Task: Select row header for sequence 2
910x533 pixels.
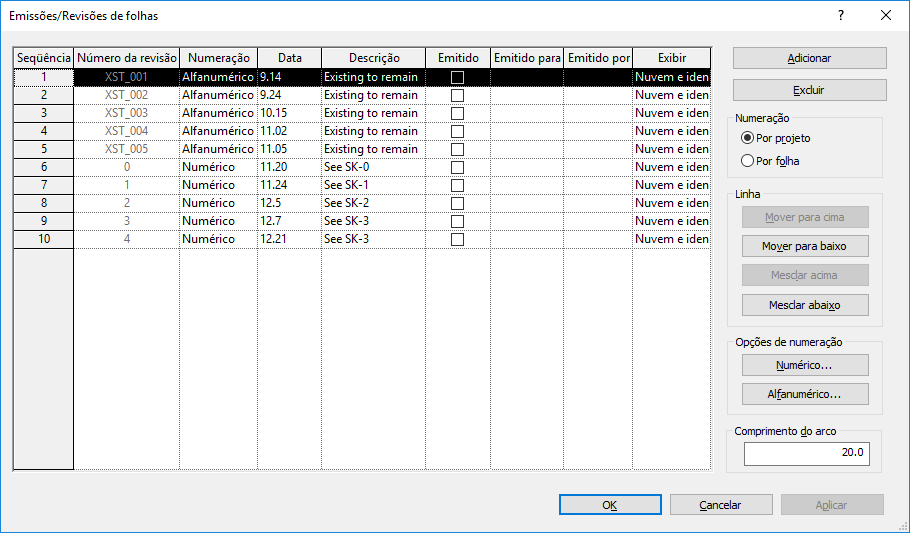Action: (44, 95)
